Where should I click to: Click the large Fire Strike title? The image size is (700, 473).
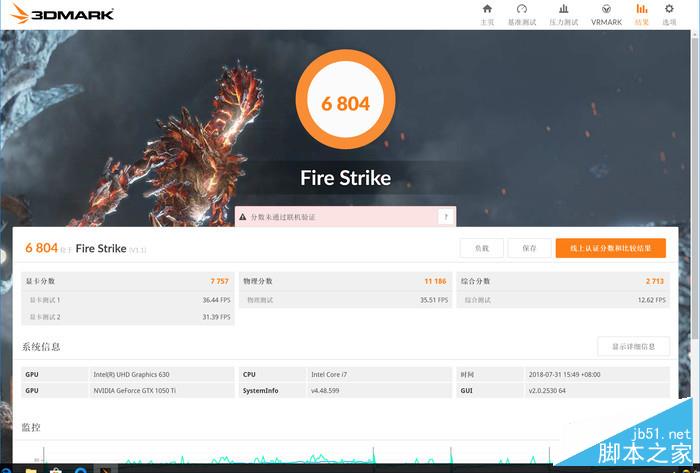(346, 178)
